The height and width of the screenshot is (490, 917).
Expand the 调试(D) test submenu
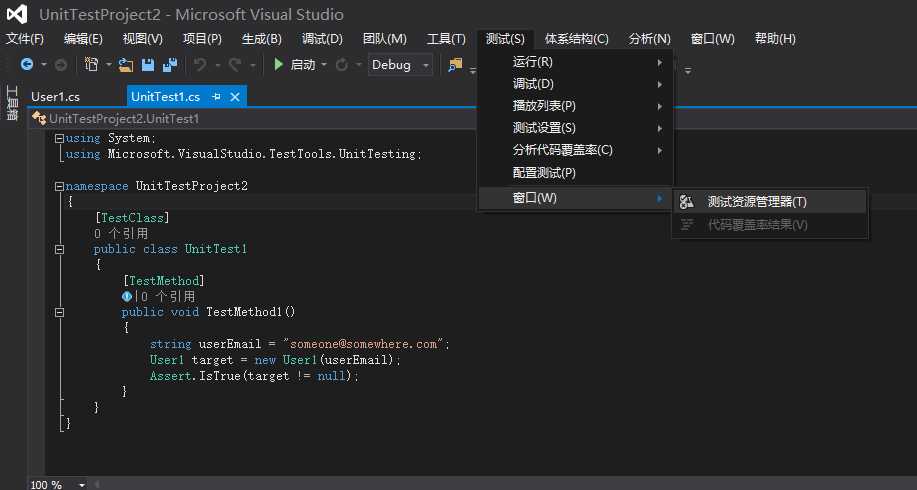point(575,84)
